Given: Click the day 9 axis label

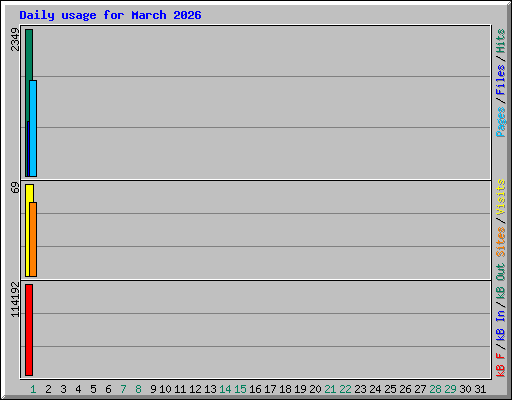Looking at the screenshot, I should click(x=153, y=389).
